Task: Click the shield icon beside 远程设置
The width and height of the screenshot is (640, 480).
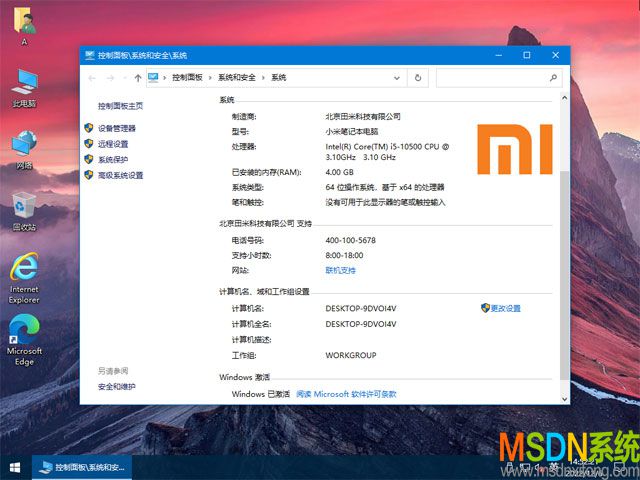Action: click(x=89, y=144)
